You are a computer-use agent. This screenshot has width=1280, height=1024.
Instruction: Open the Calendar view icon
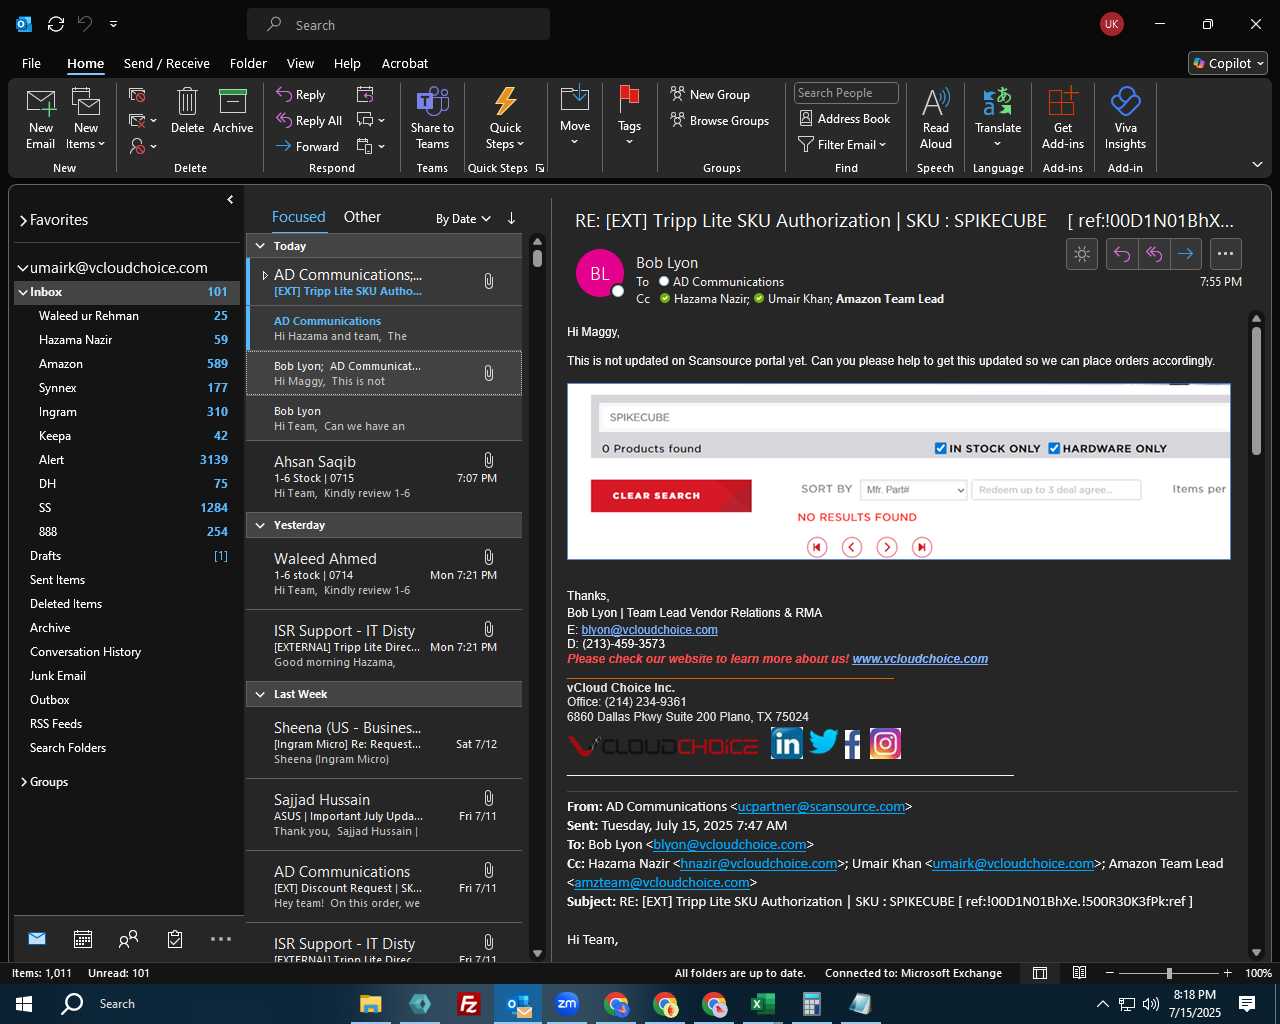click(x=83, y=939)
